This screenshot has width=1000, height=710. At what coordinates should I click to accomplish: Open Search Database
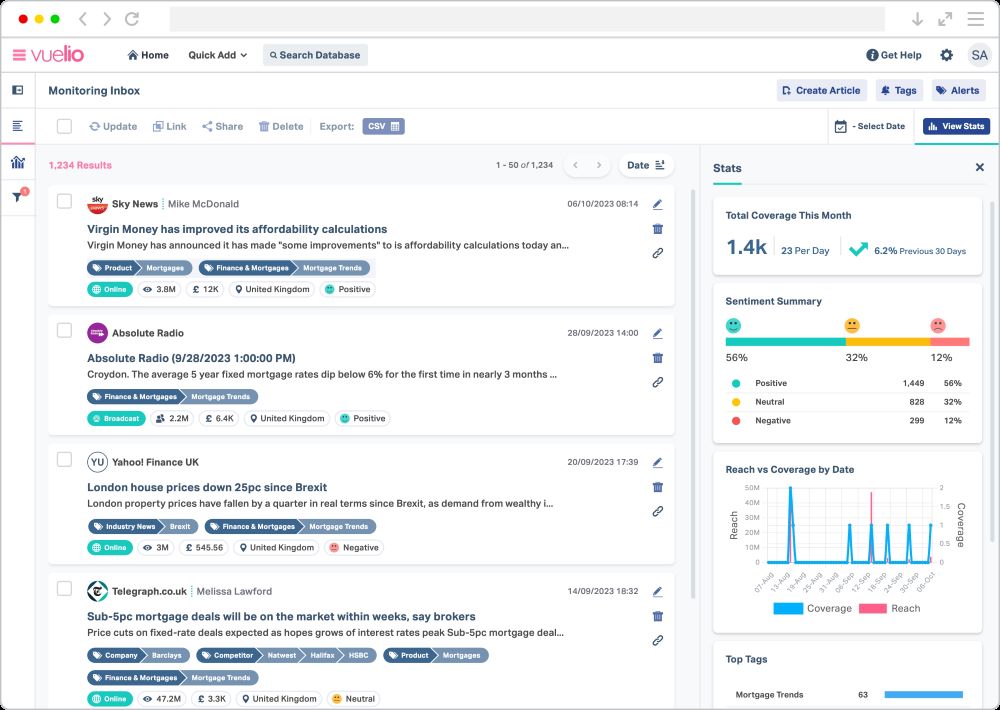[x=315, y=55]
